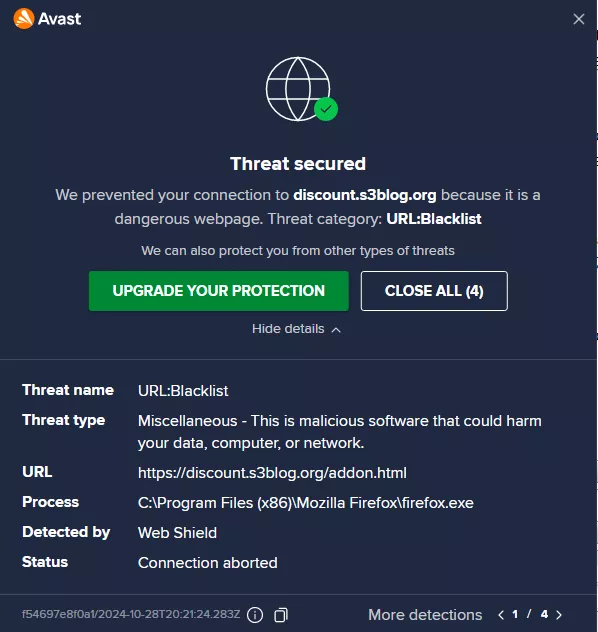Viewport: 598px width, 632px height.
Task: Go to previous detection arrow
Action: [x=501, y=615]
